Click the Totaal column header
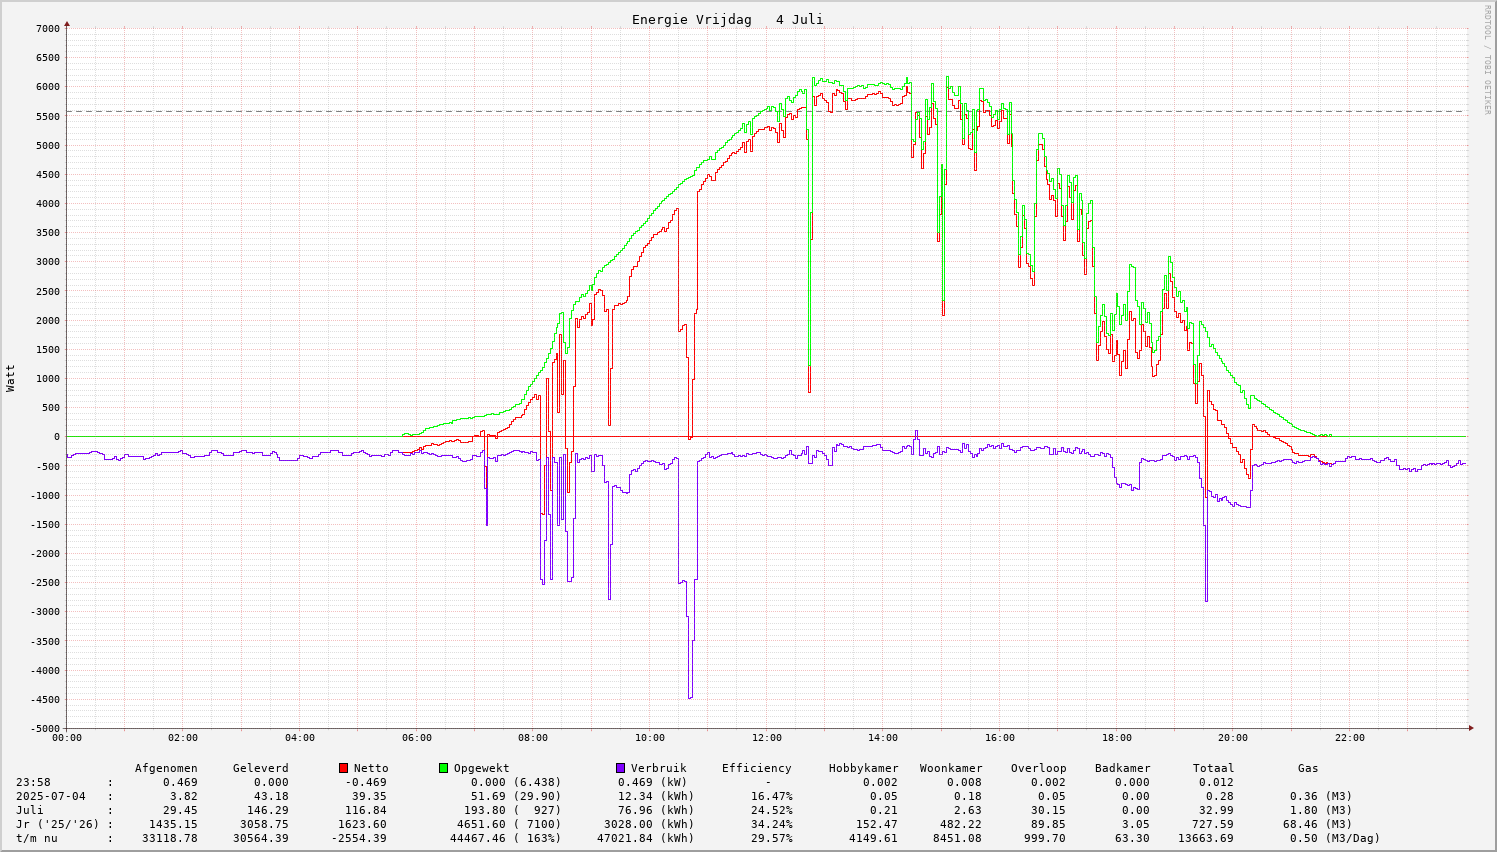 coord(1213,768)
